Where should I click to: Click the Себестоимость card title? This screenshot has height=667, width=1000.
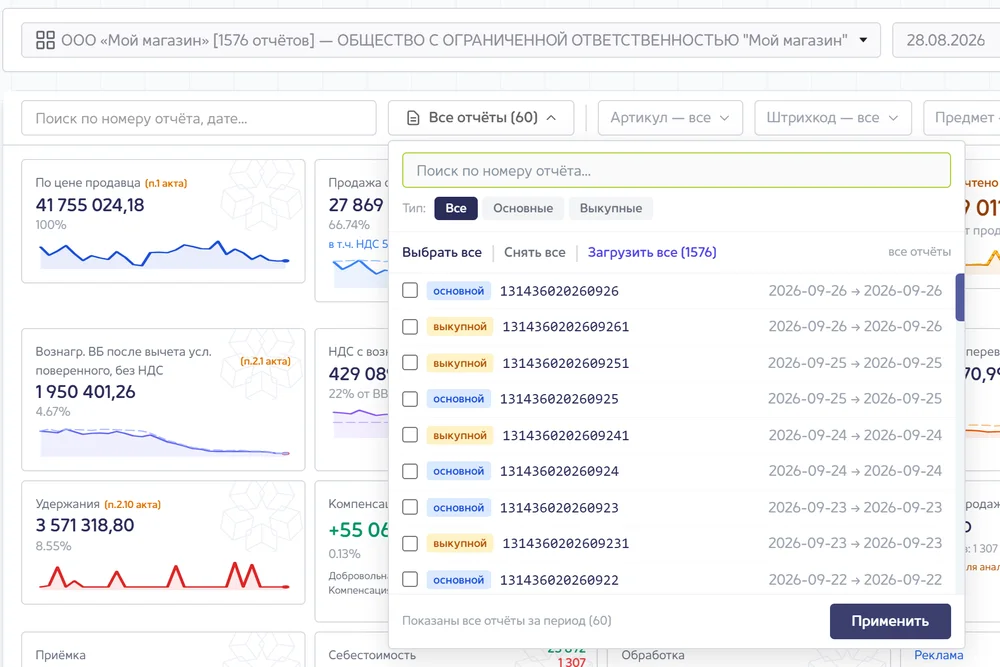point(372,655)
